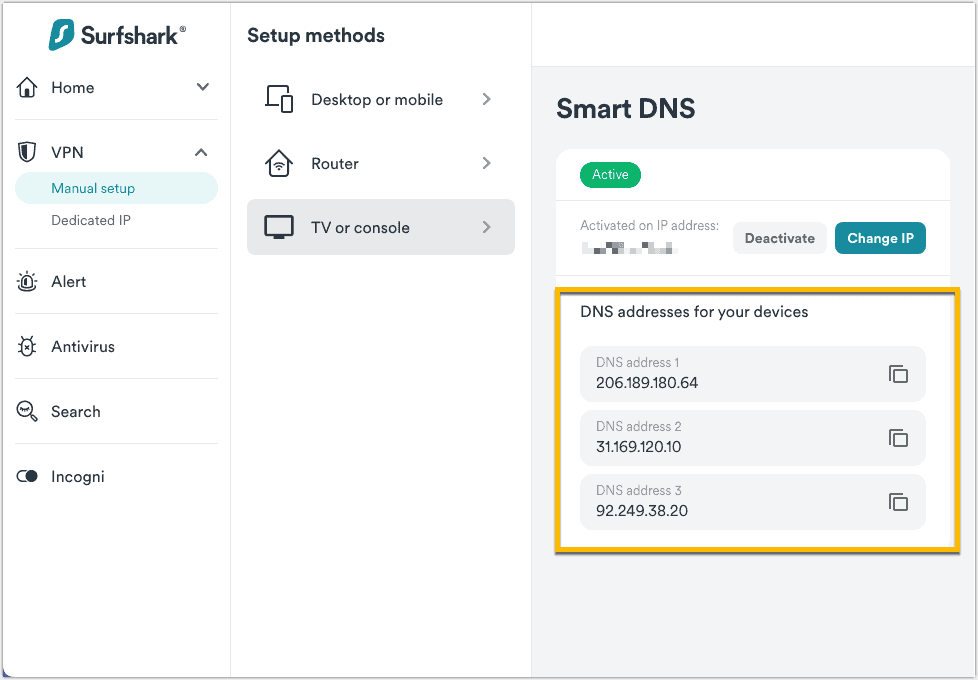Click the Search magnifier icon in sidebar
Image resolution: width=978 pixels, height=680 pixels.
click(27, 412)
